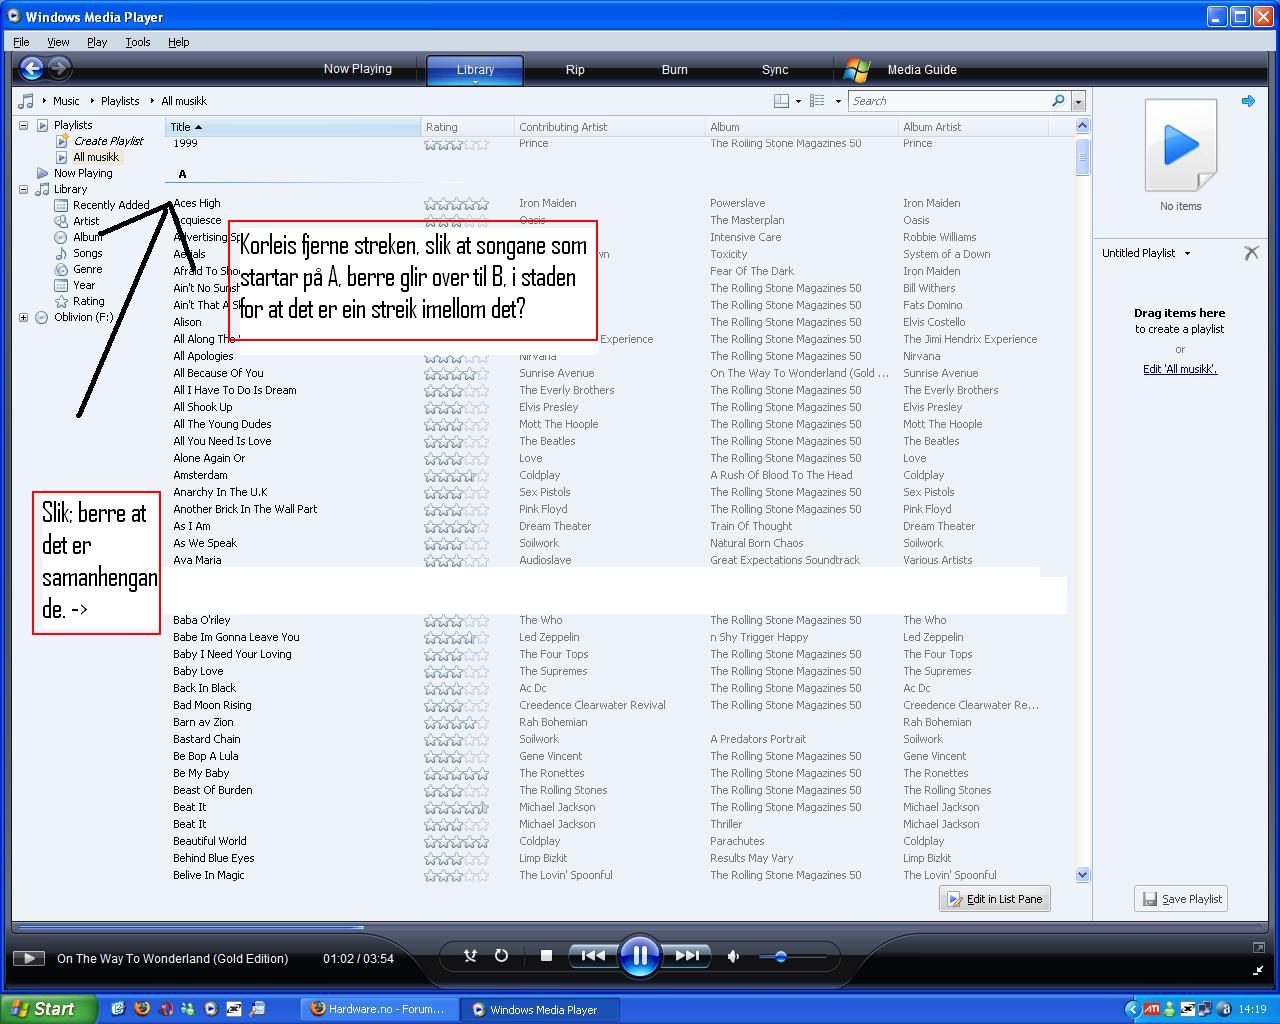Click the Edit 'All musikk' link
Viewport: 1280px width, 1024px height.
[1180, 369]
